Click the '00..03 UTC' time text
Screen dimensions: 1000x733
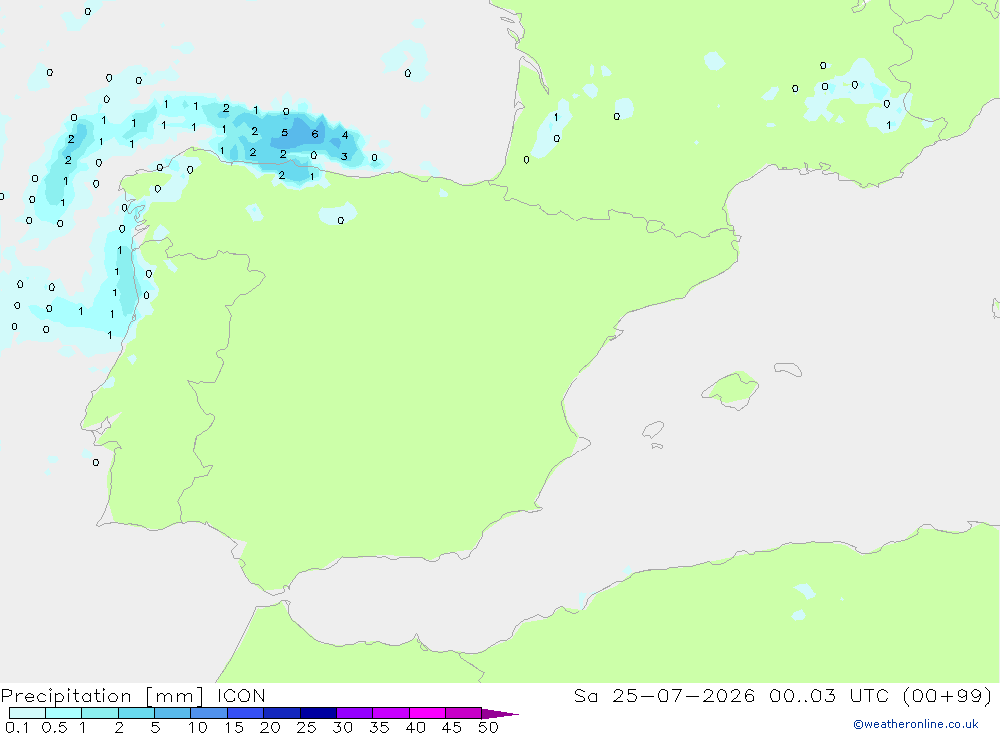pos(829,696)
